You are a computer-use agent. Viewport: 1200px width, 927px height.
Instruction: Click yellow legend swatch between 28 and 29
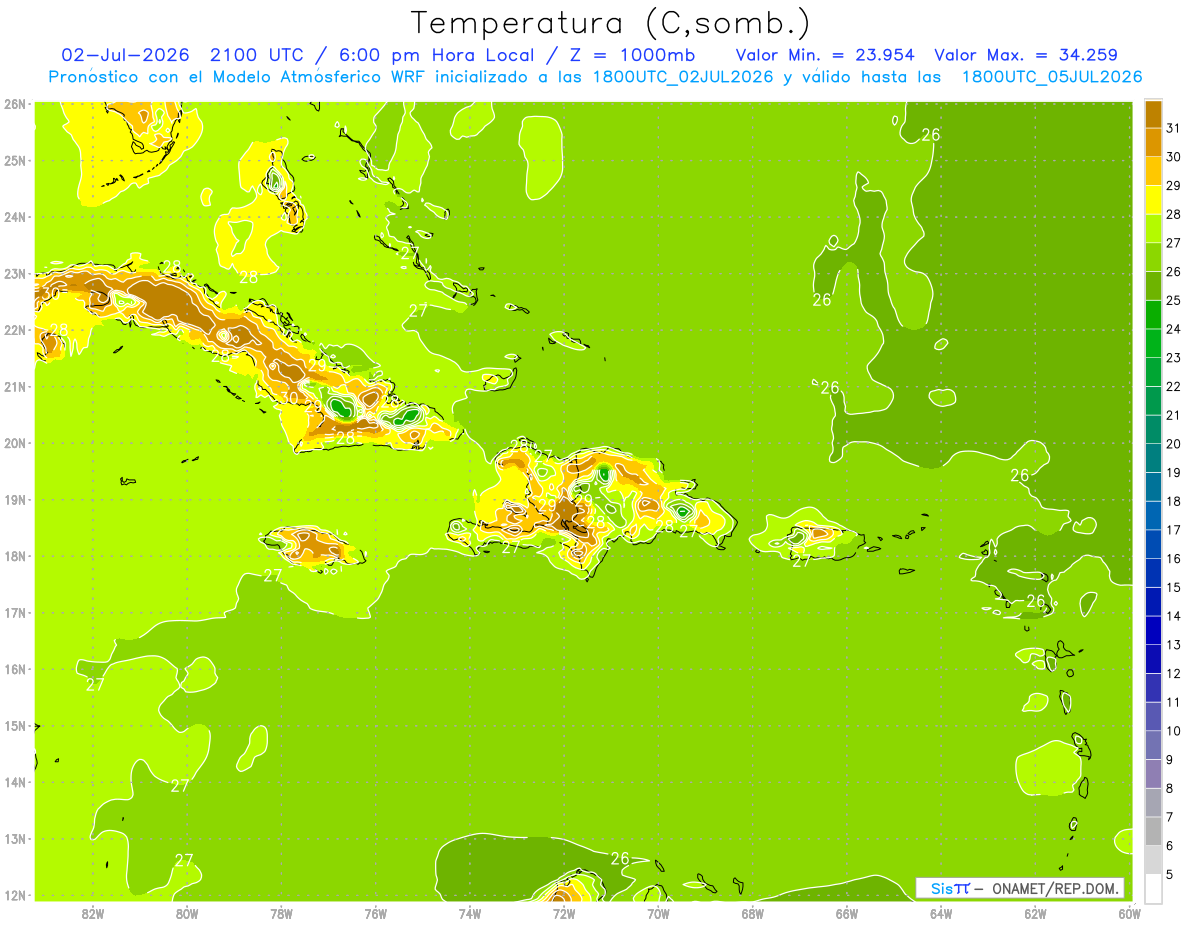pos(1153,200)
